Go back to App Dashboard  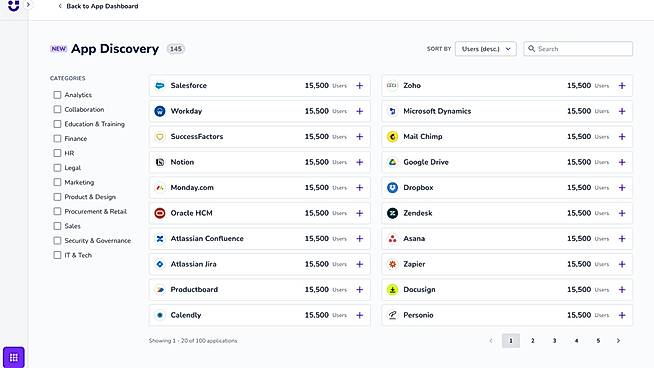98,6
